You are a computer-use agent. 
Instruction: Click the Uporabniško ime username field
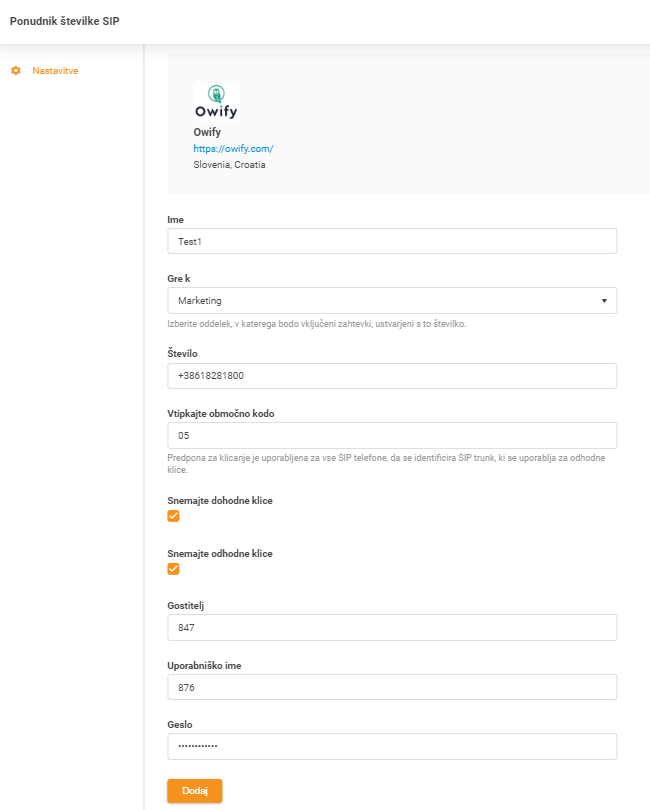390,686
